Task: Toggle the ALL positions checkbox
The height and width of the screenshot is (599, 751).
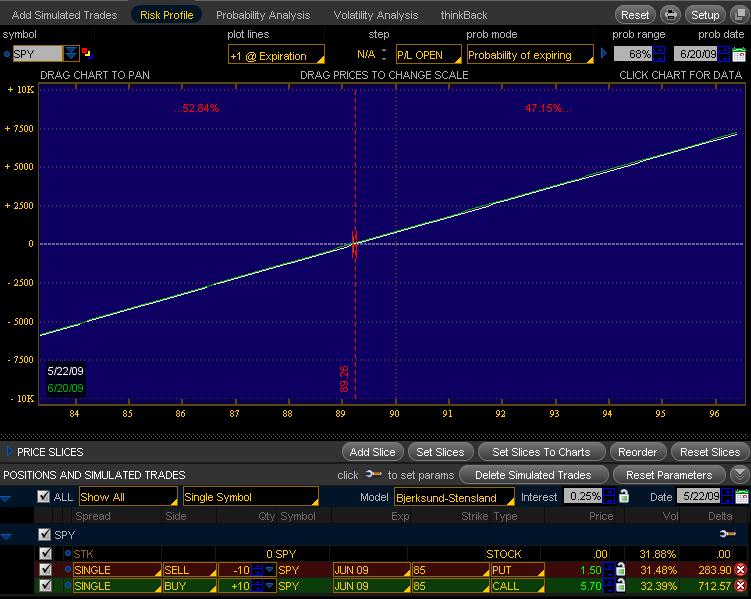Action: pyautogui.click(x=43, y=497)
